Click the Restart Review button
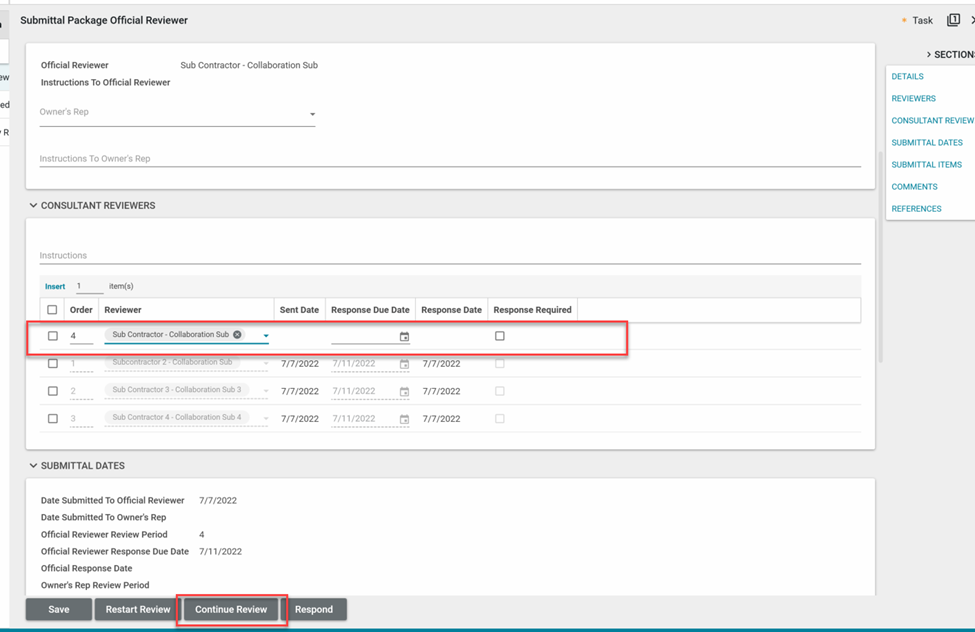The image size is (975, 632). [138, 609]
